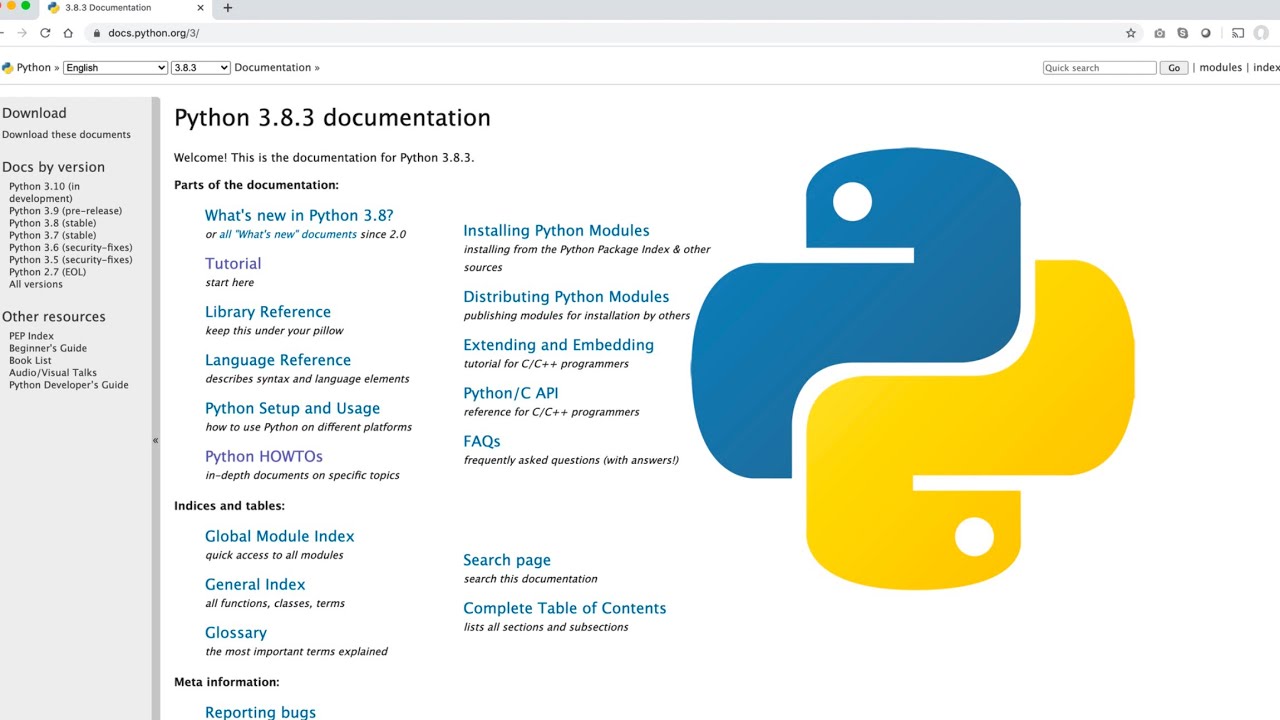Screen dimensions: 1280x720
Task: Collapse the sidebar using the « handle
Action: 155,440
